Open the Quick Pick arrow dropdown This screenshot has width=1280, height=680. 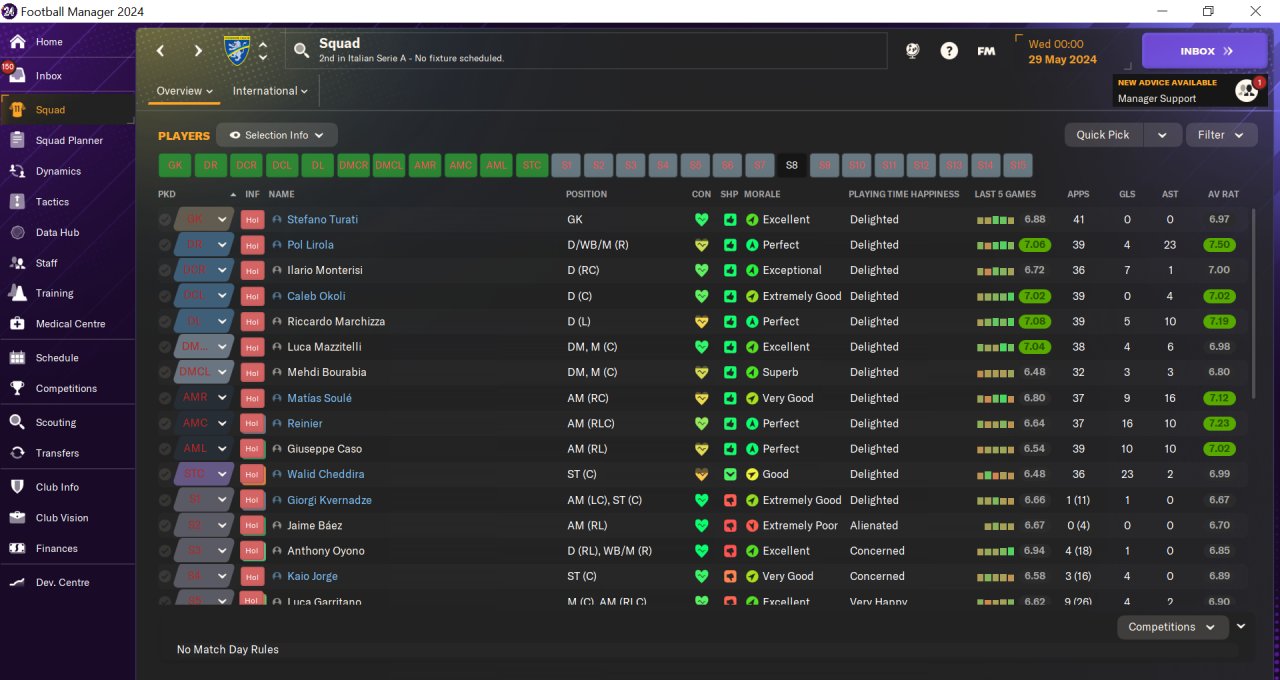coord(1162,135)
